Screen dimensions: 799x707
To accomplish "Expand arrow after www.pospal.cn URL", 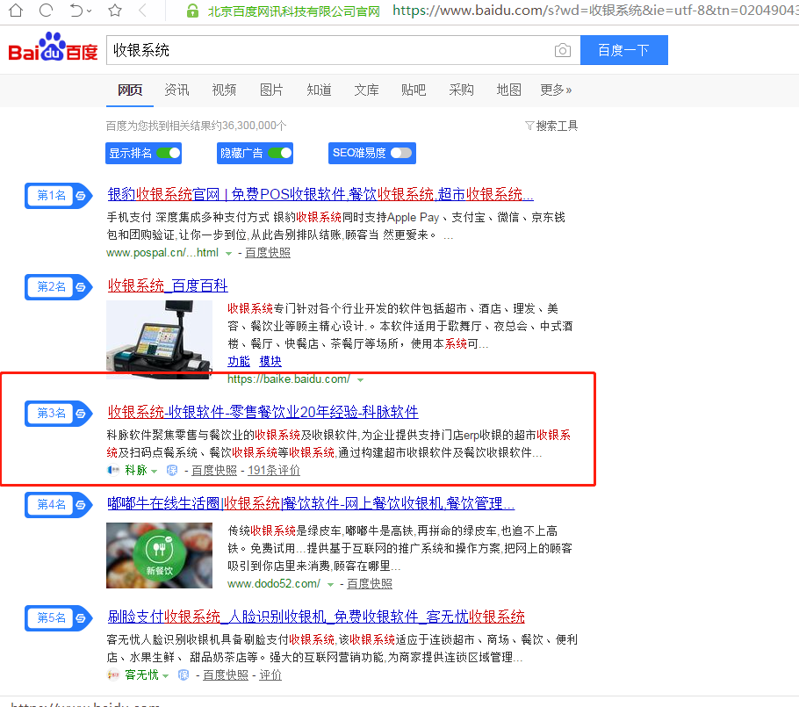I will tap(229, 253).
